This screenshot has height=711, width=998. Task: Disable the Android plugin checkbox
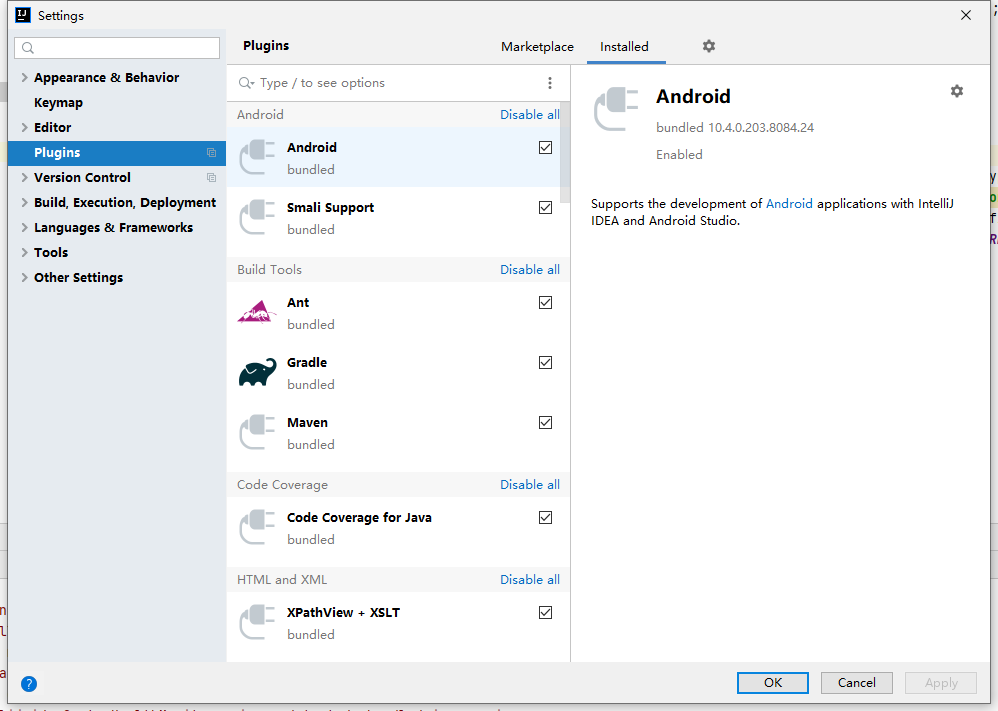click(545, 148)
